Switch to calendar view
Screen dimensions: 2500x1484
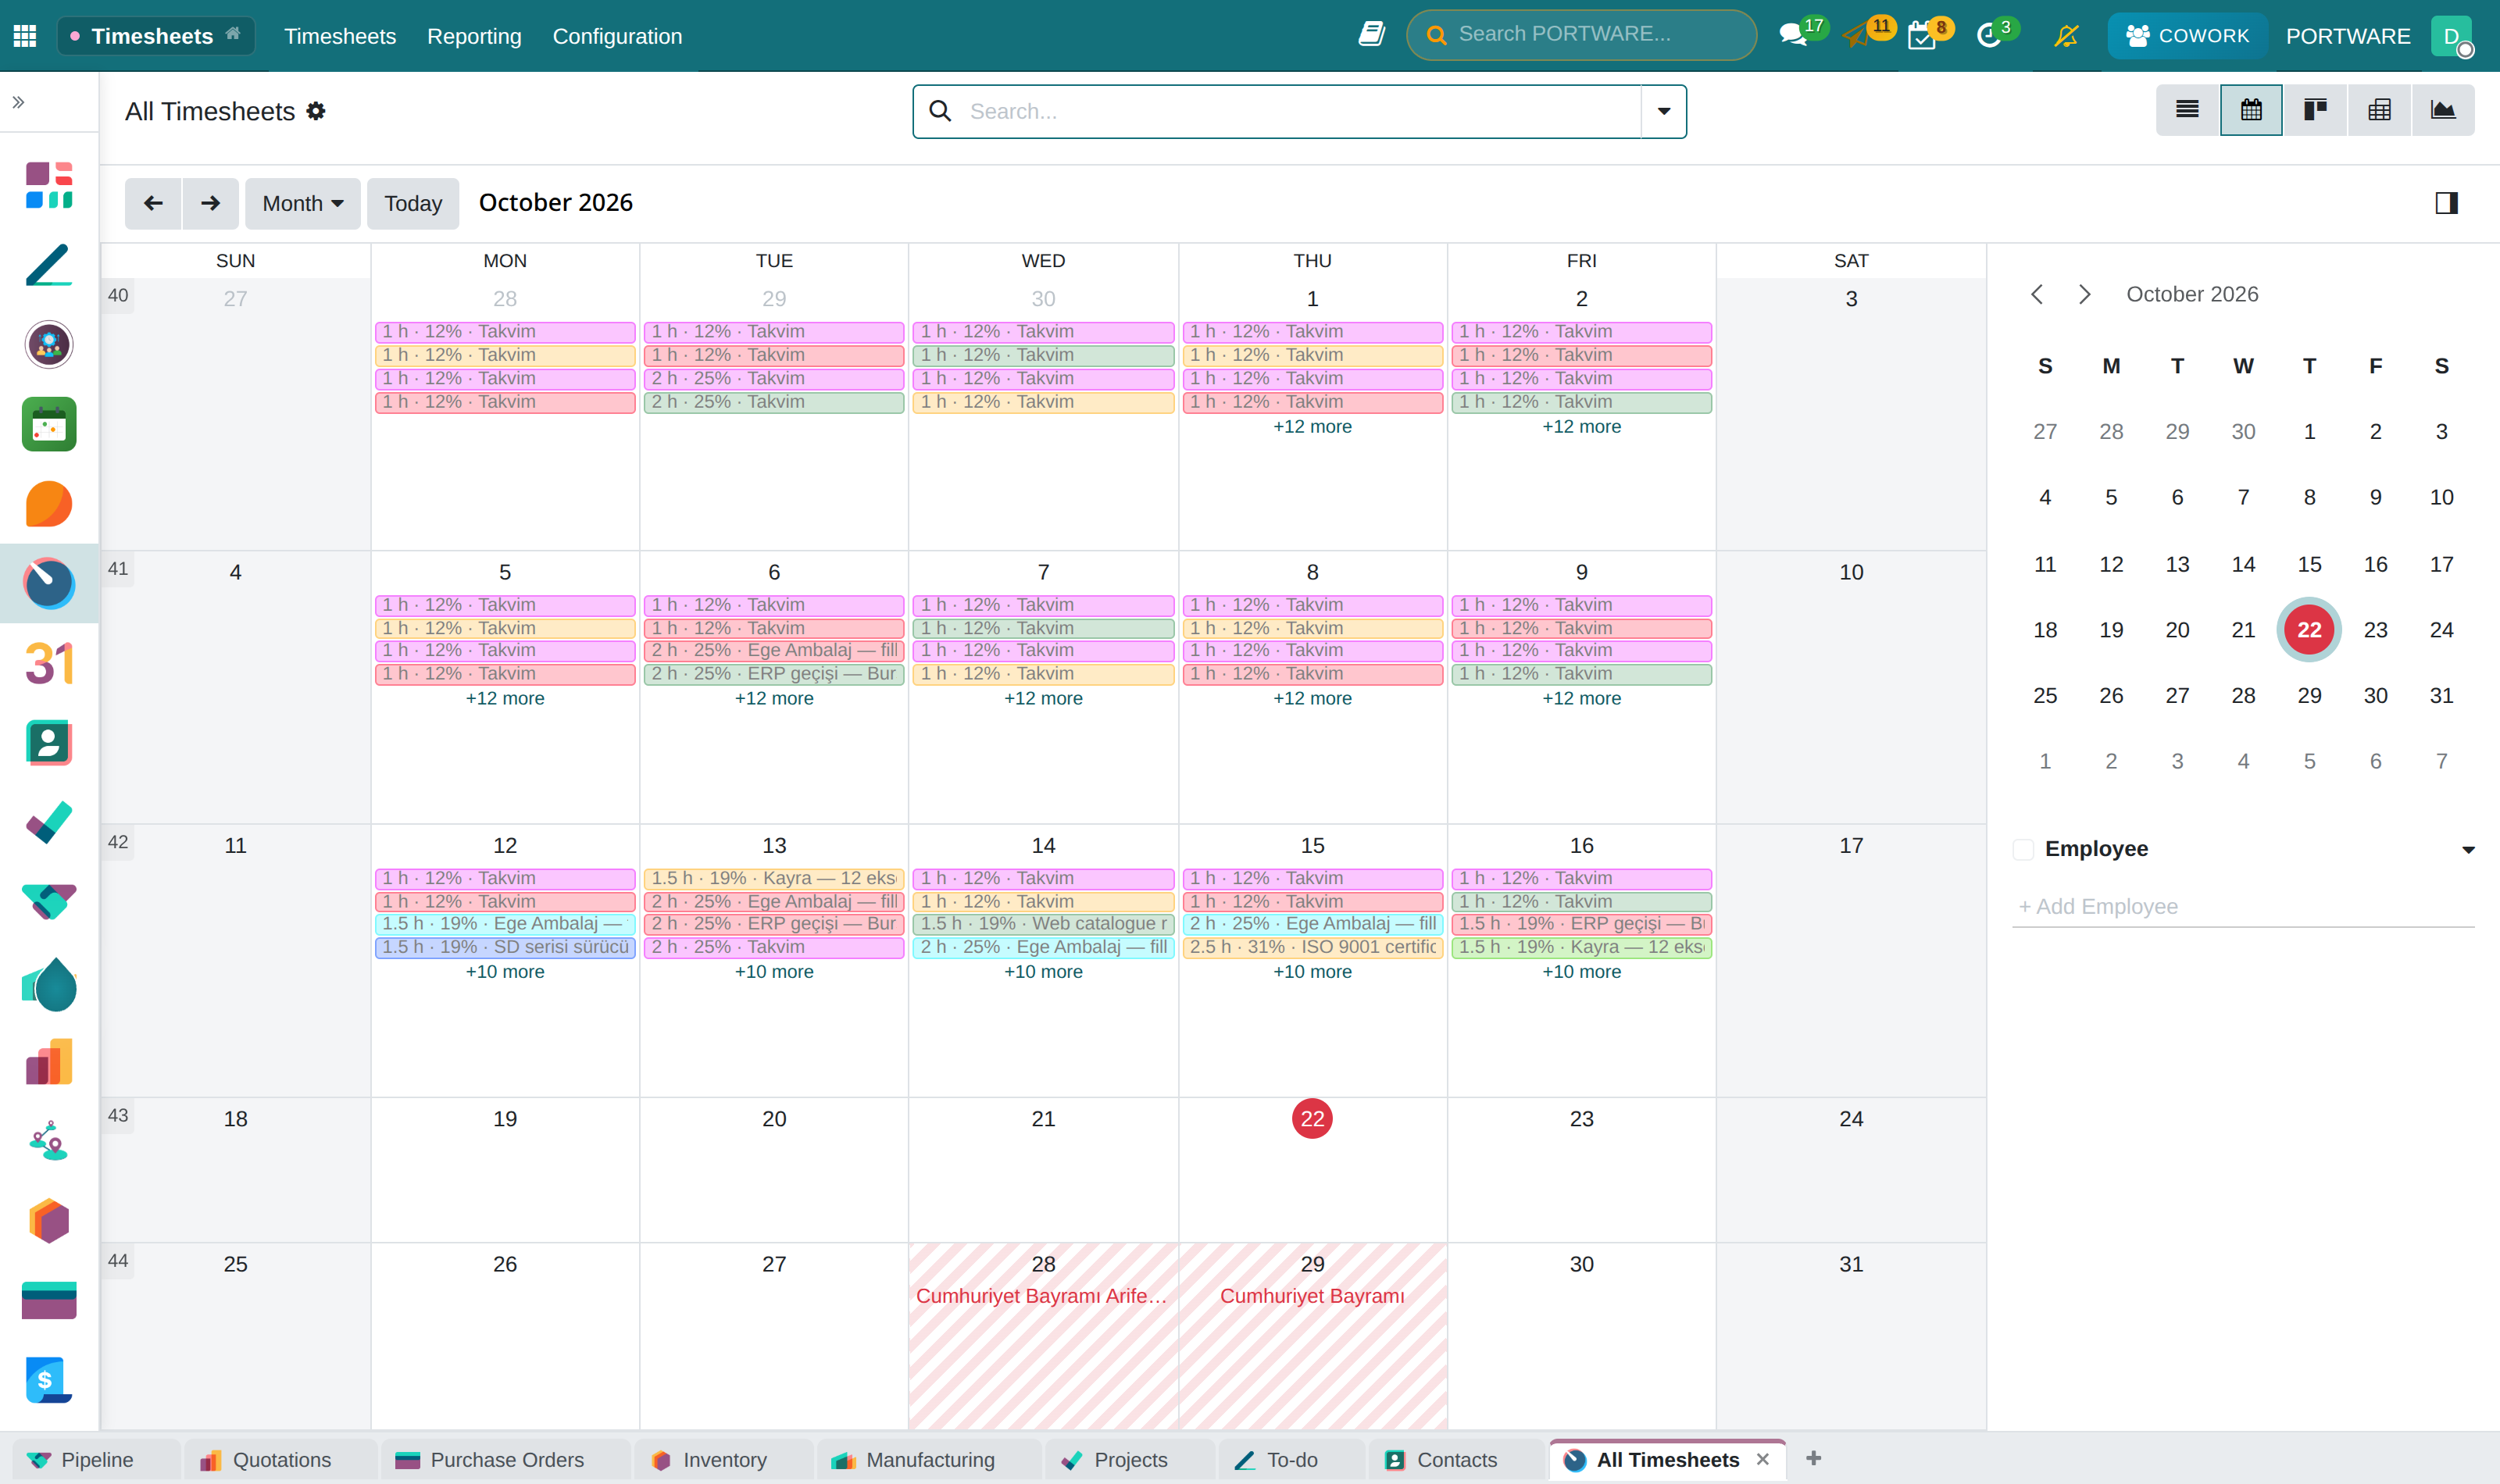(x=2251, y=110)
